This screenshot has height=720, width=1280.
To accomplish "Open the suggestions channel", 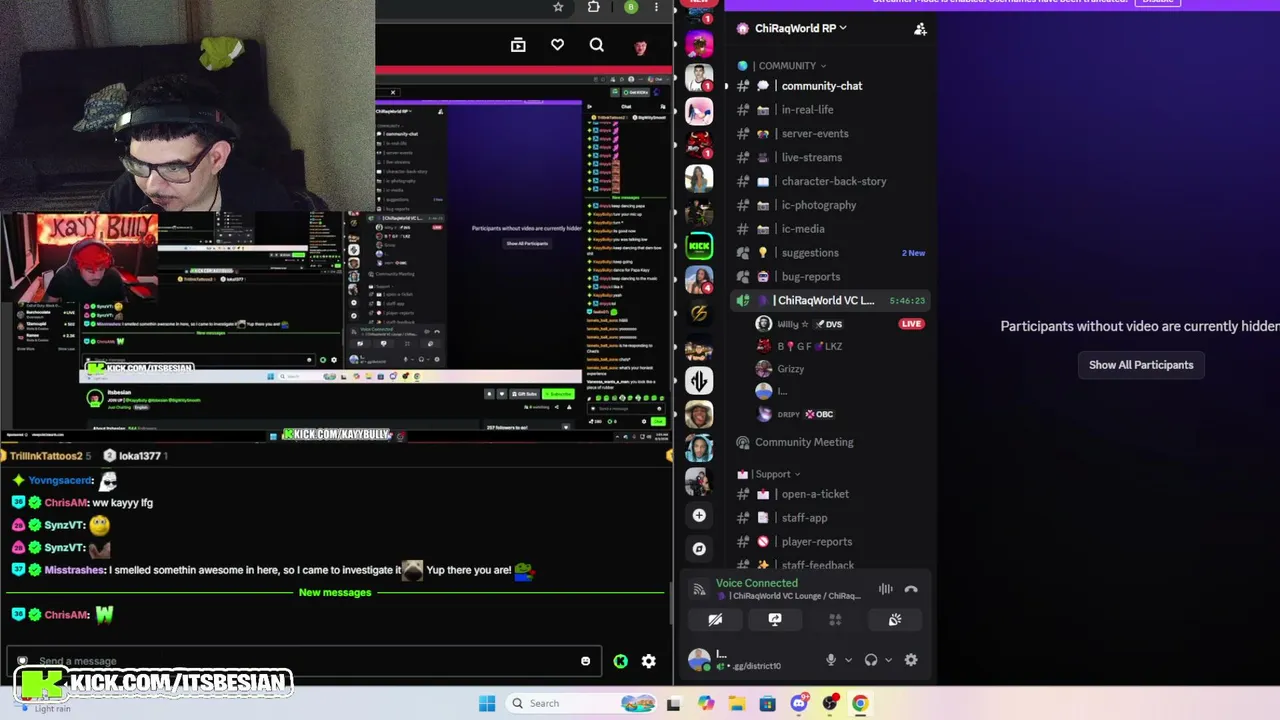I will coord(830,253).
